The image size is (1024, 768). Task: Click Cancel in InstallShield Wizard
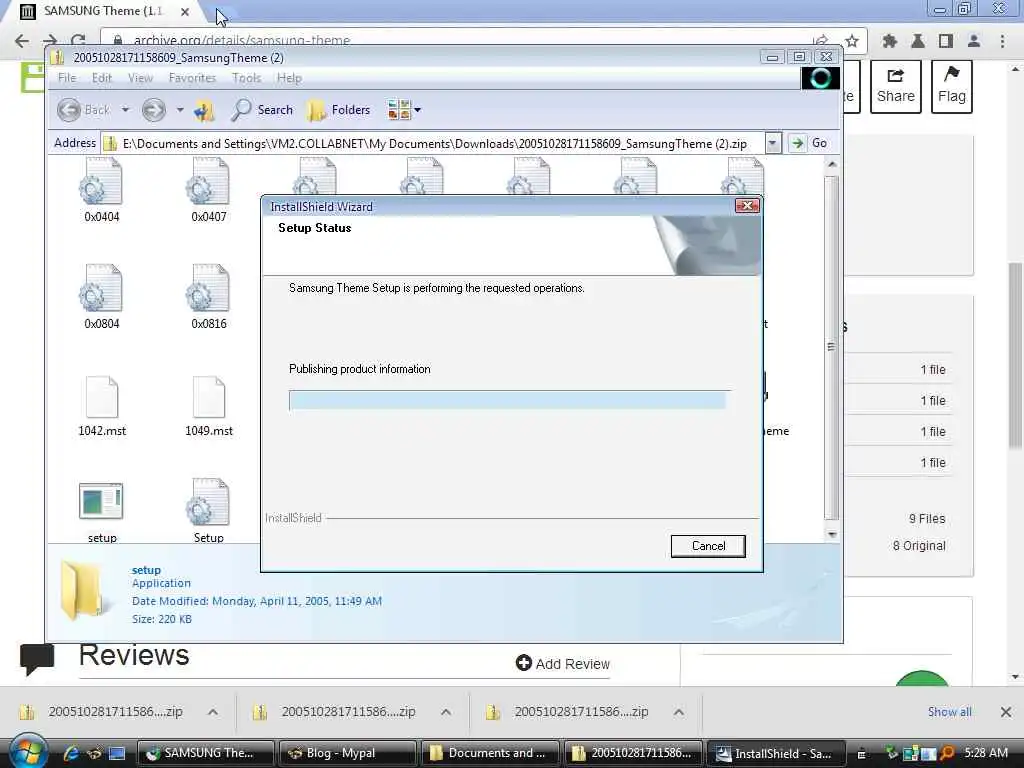708,546
